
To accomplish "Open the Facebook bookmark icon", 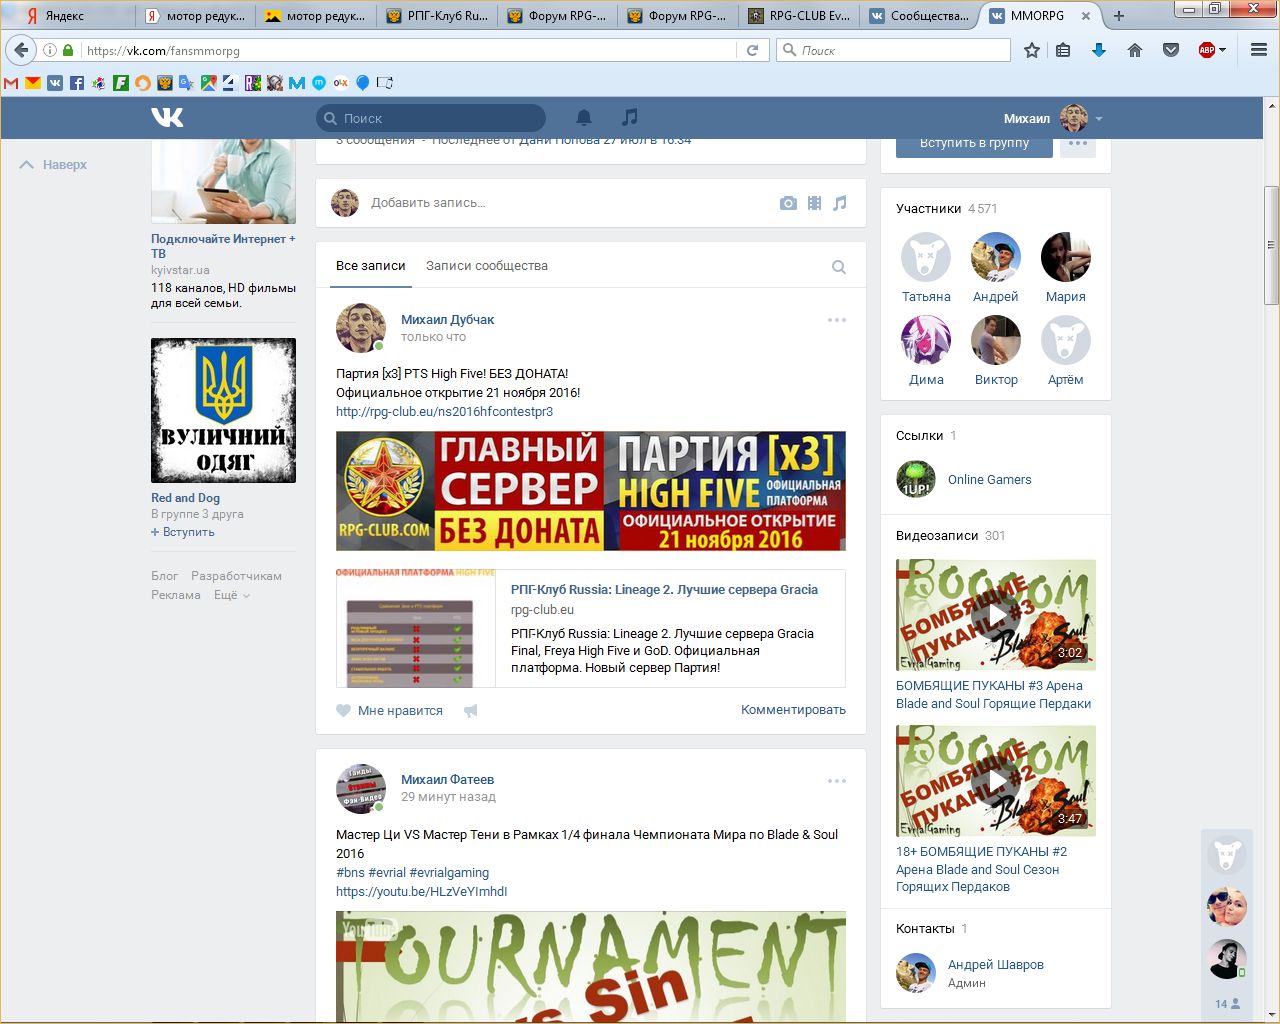I will coord(77,83).
